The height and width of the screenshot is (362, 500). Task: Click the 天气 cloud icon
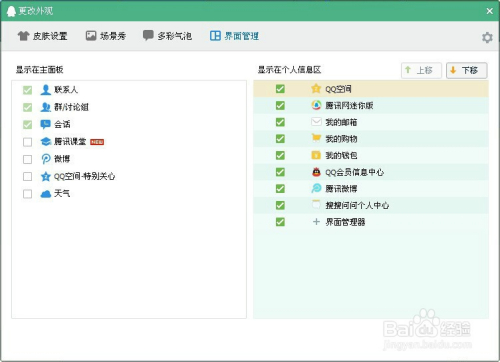(x=46, y=194)
